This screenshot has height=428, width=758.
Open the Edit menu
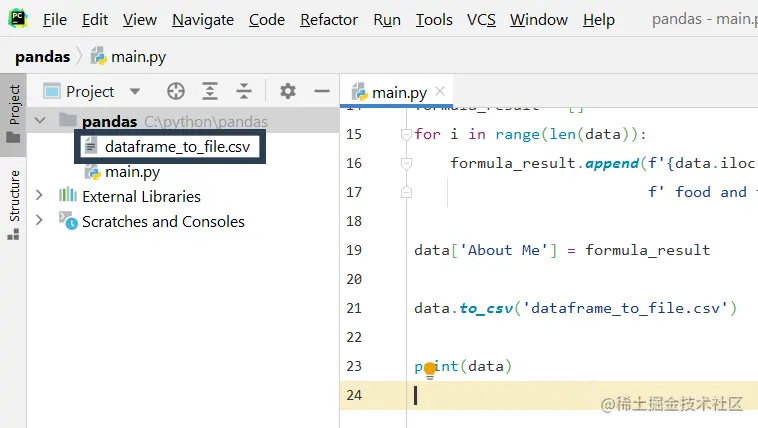(95, 20)
